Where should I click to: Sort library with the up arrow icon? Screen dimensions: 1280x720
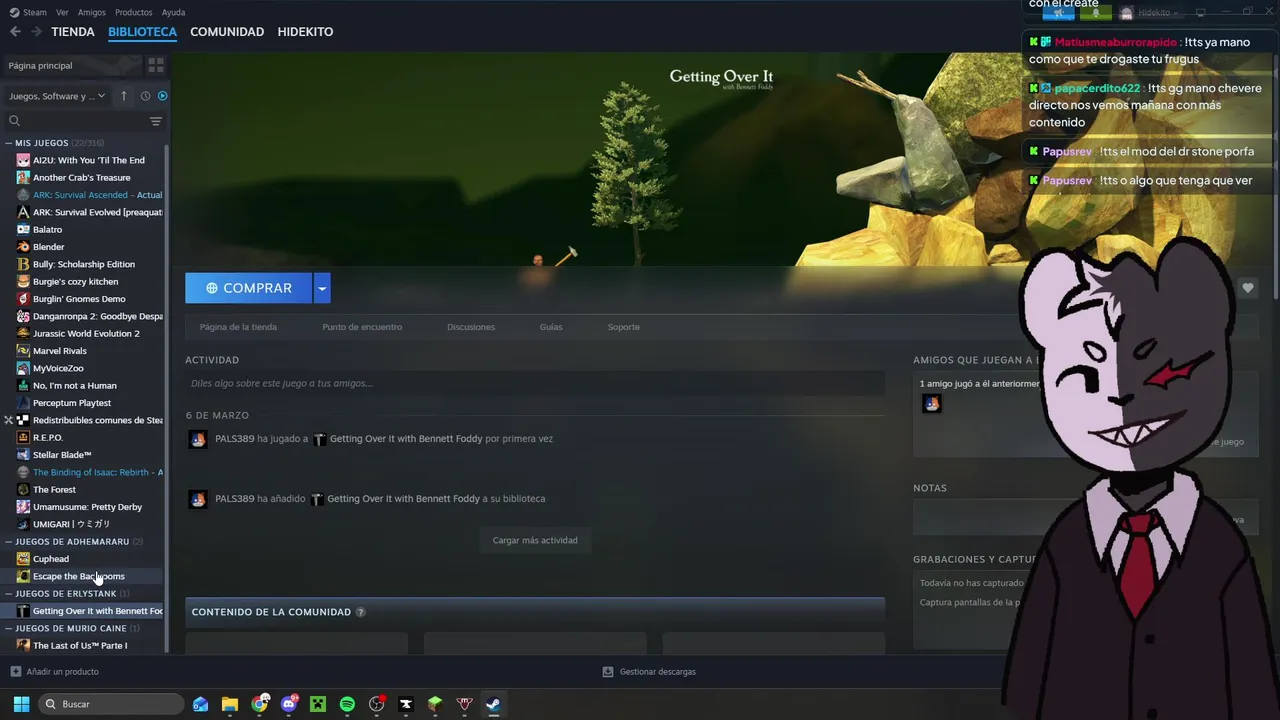pyautogui.click(x=124, y=96)
